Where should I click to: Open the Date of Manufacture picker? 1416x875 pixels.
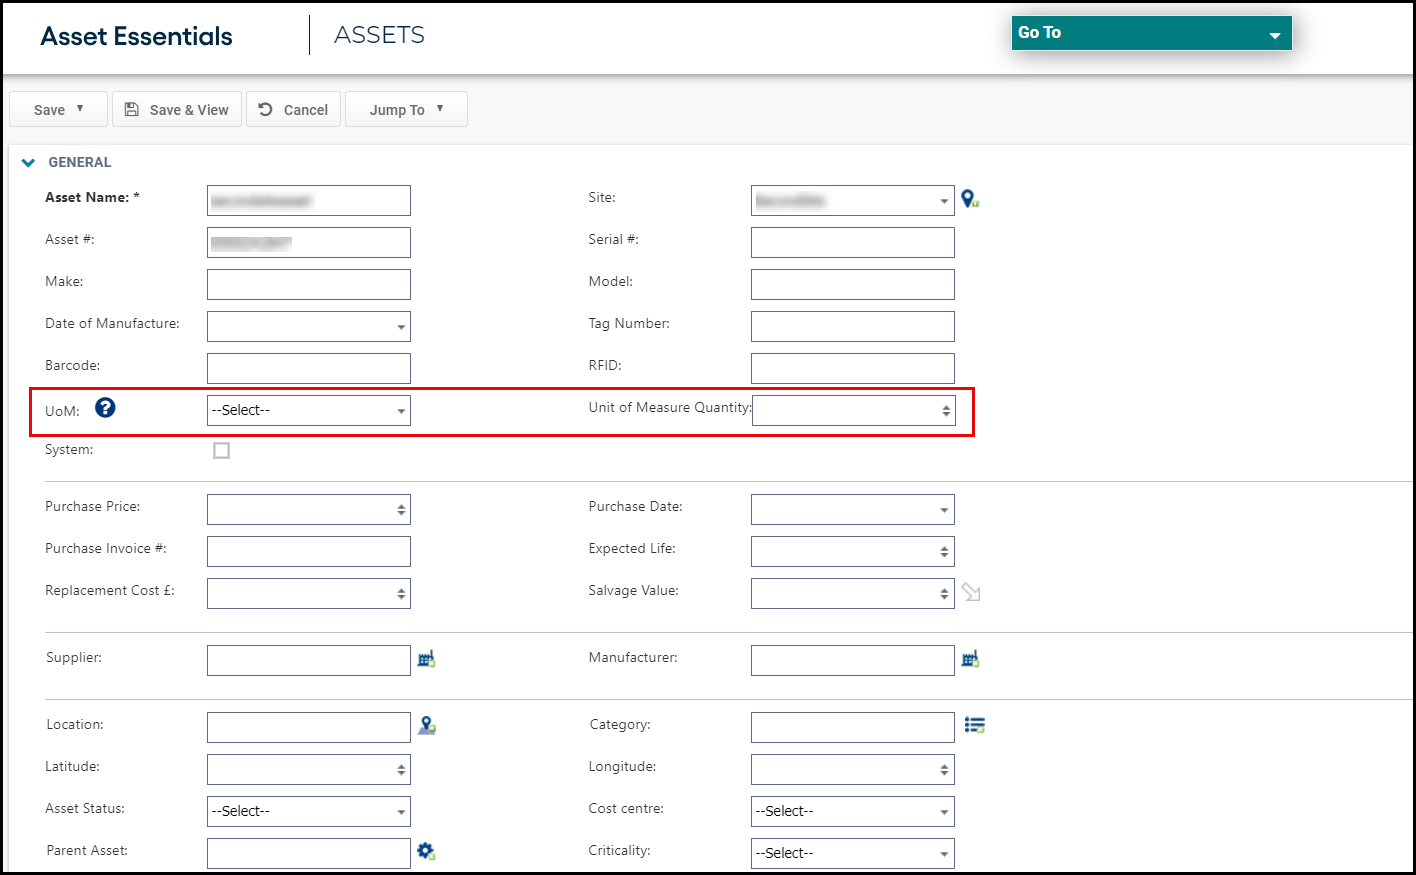tap(309, 326)
